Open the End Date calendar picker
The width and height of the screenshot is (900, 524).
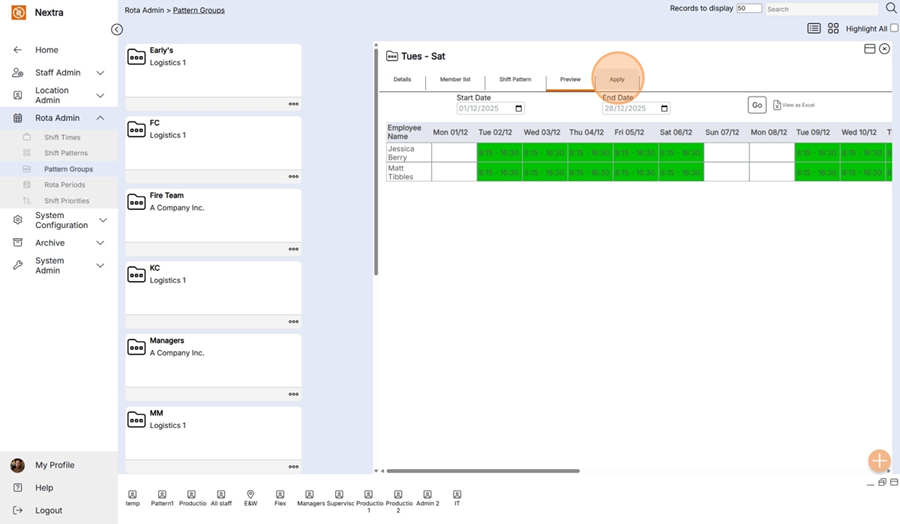click(664, 108)
